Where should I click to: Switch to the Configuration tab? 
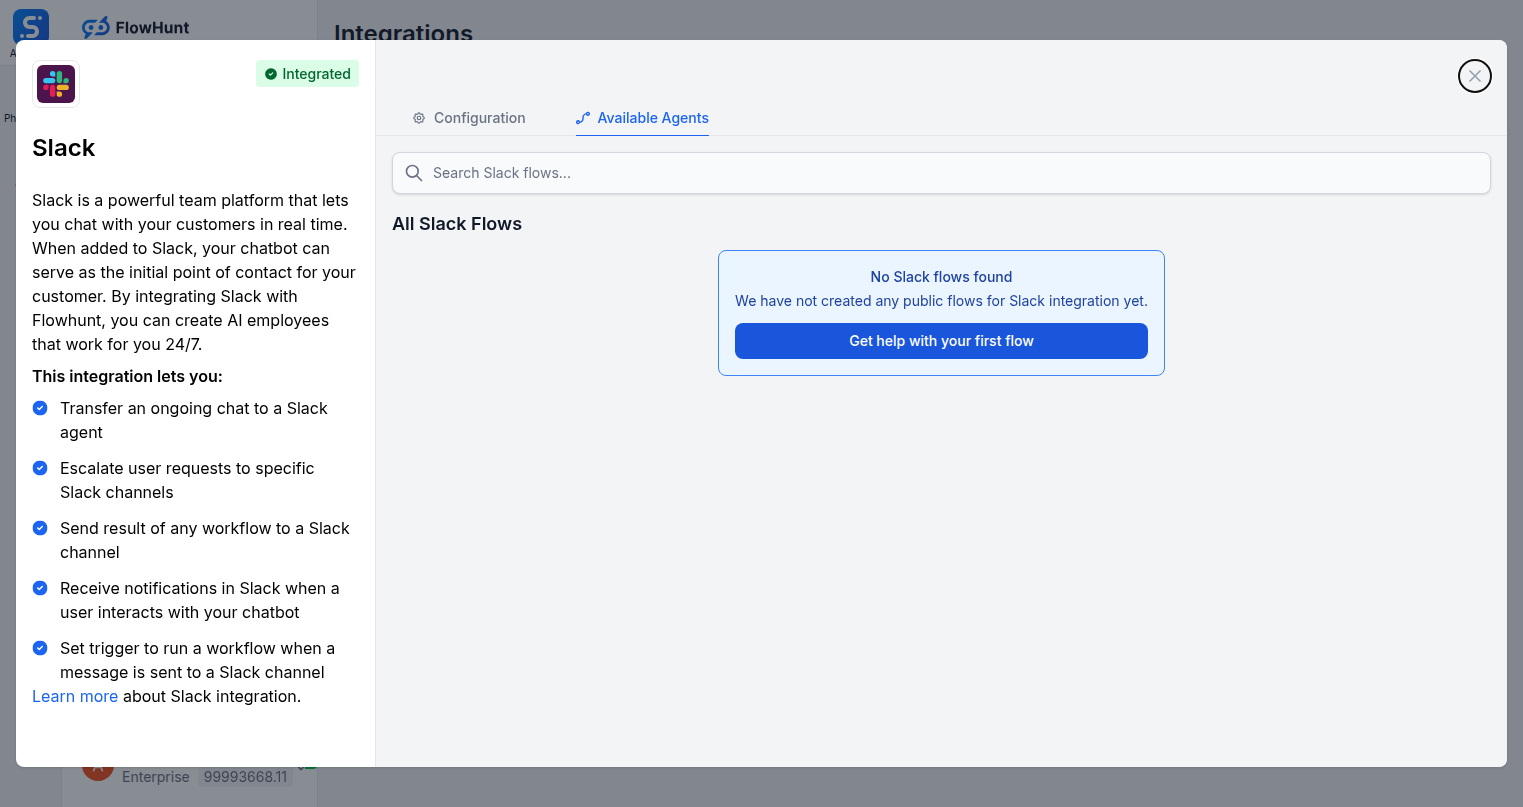pos(479,118)
